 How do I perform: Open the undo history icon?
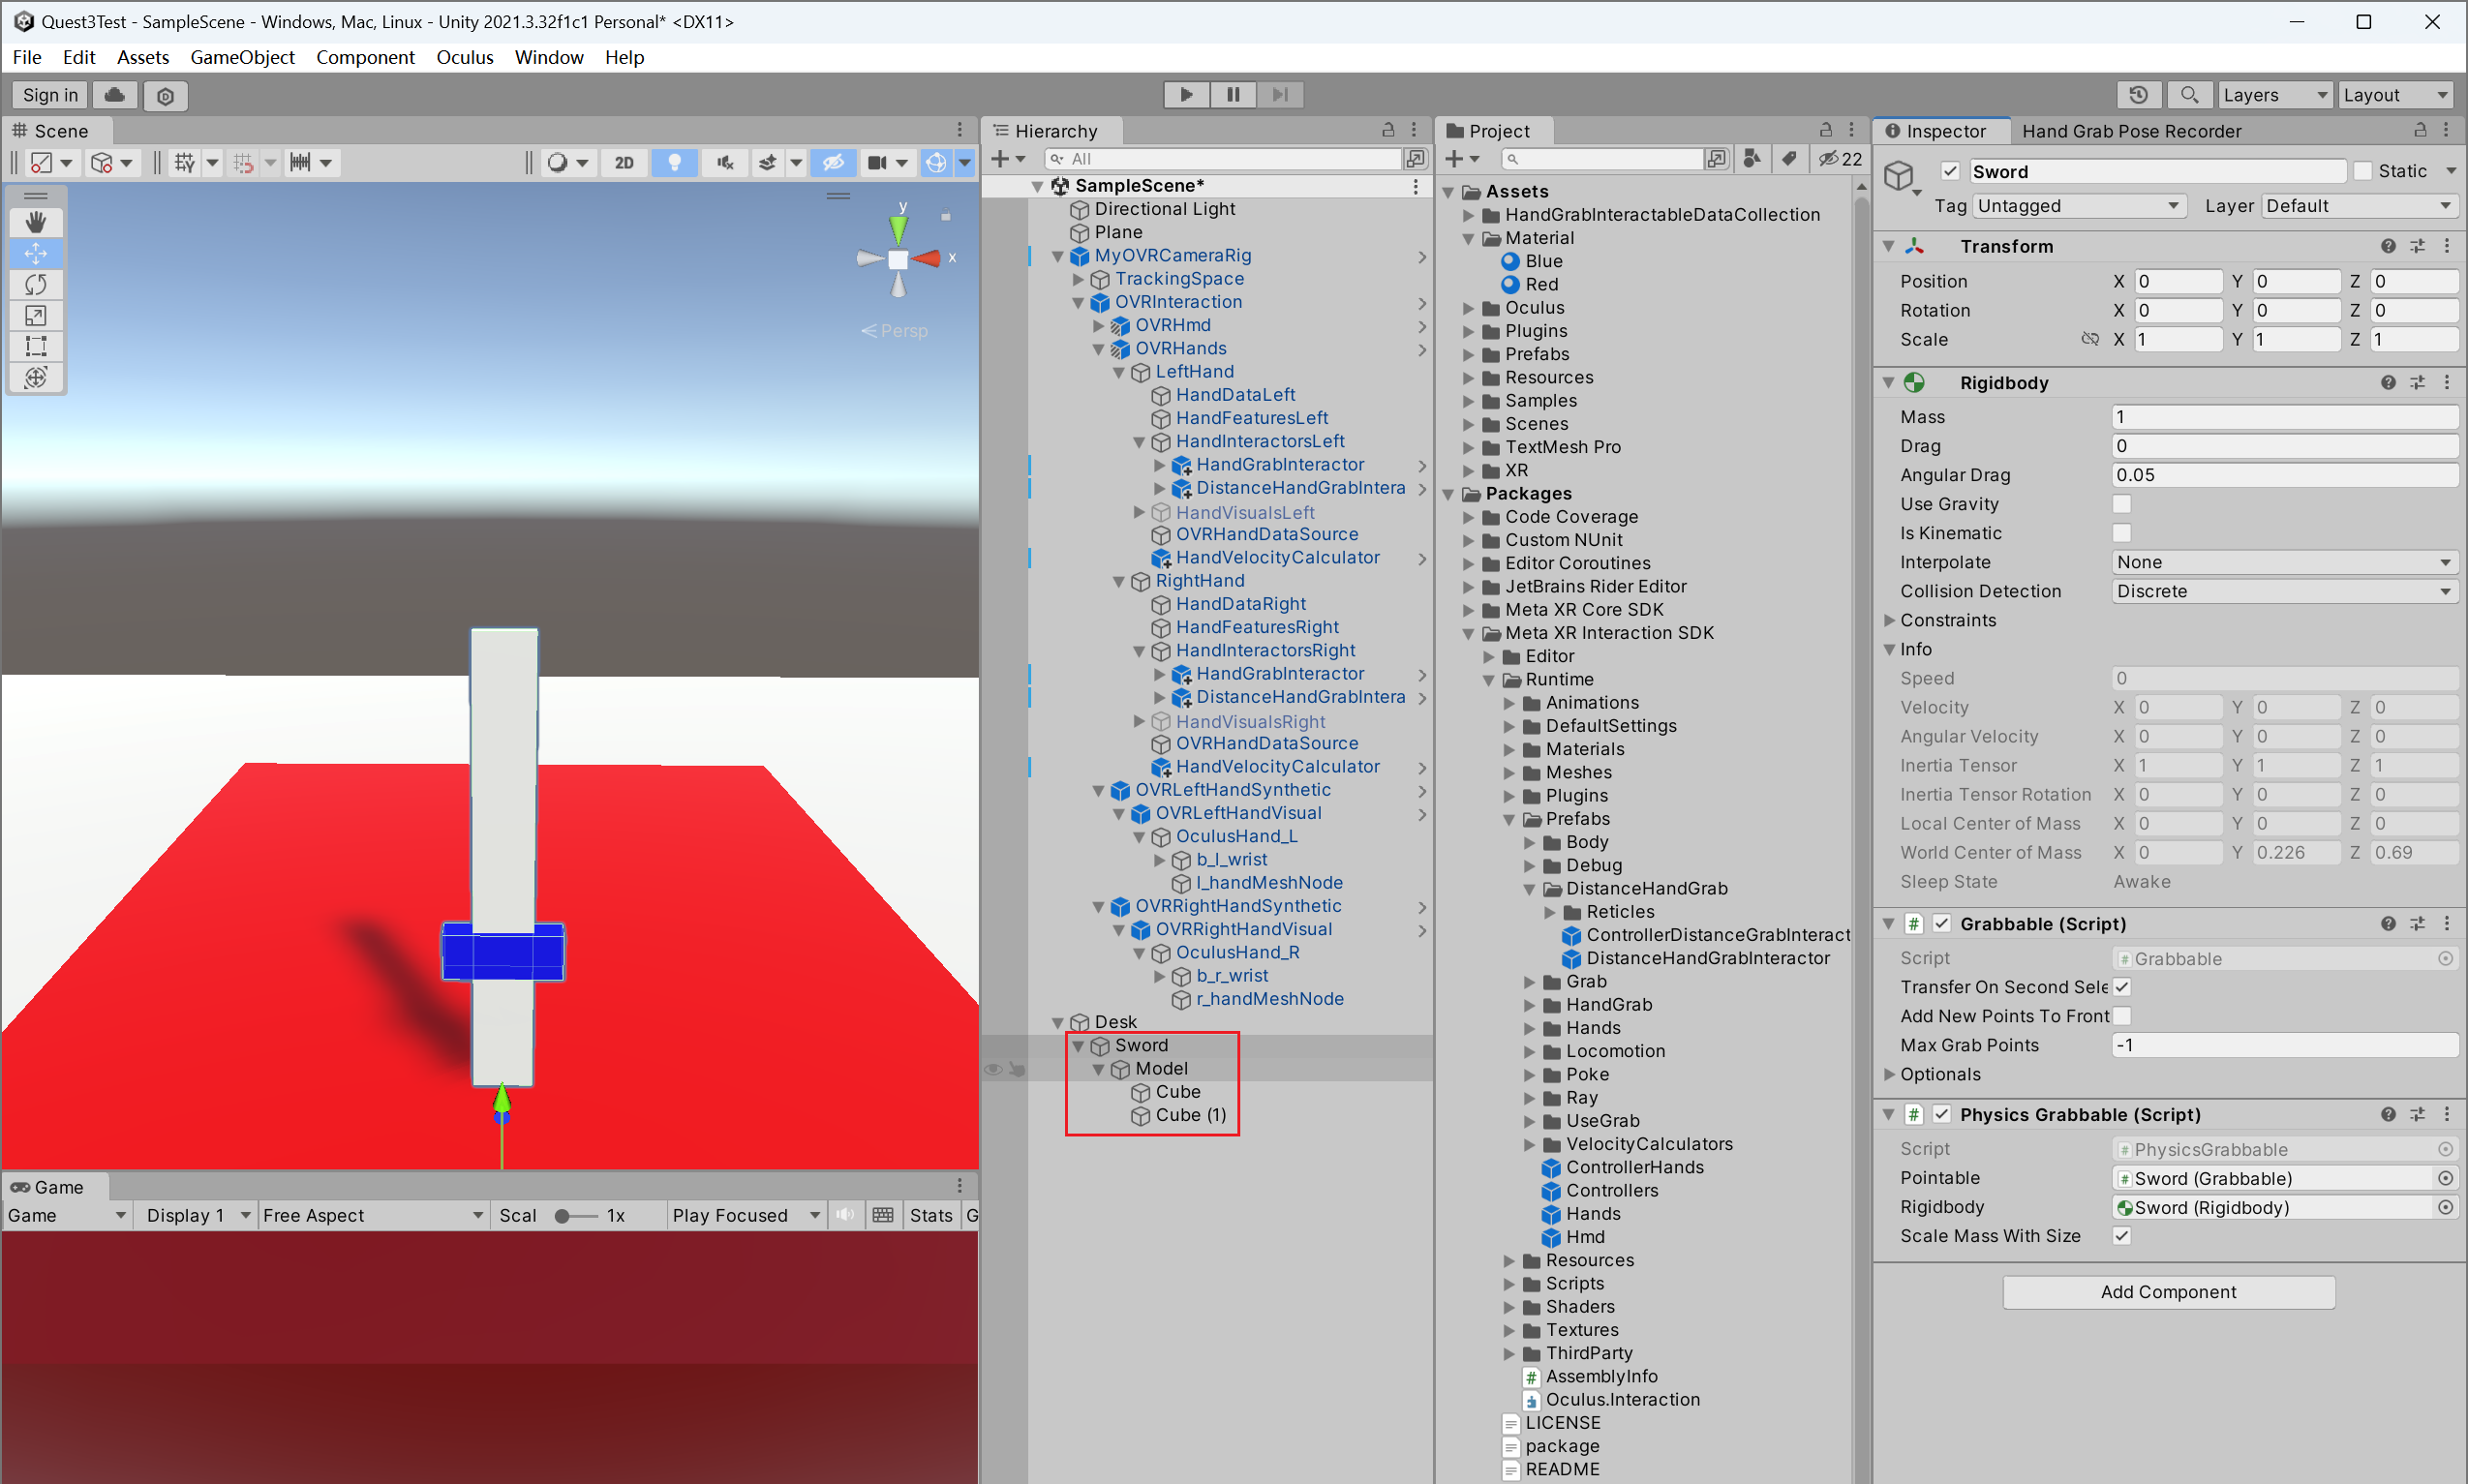pyautogui.click(x=2138, y=95)
